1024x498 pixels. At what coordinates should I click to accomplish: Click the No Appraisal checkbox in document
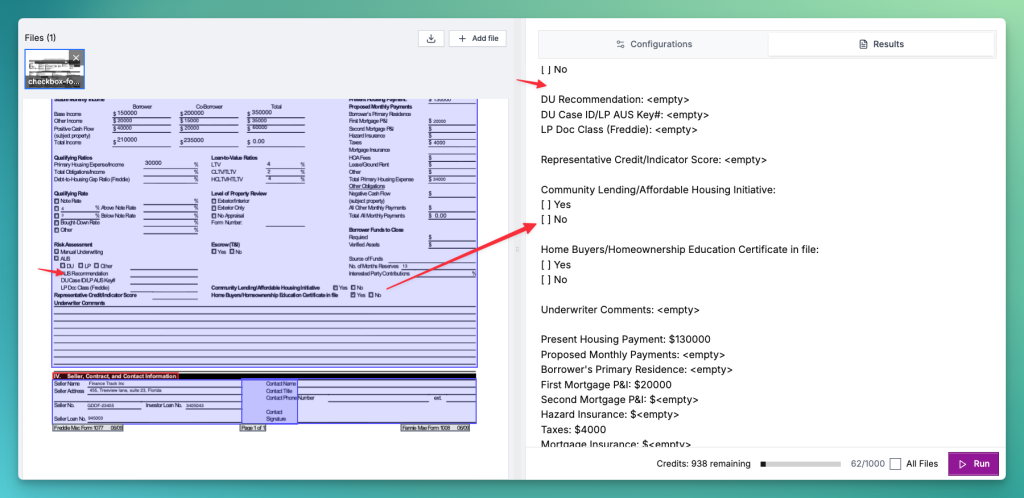[x=214, y=214]
